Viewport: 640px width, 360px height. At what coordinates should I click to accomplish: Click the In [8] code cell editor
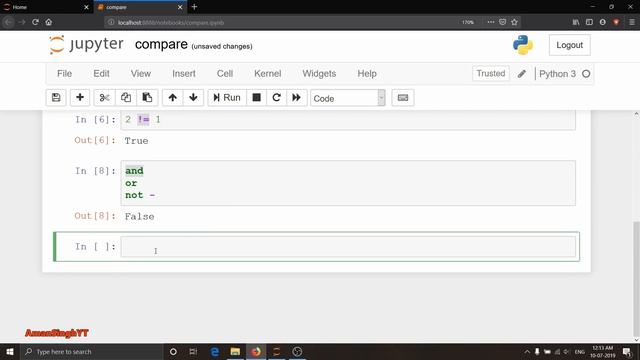pyautogui.click(x=348, y=183)
